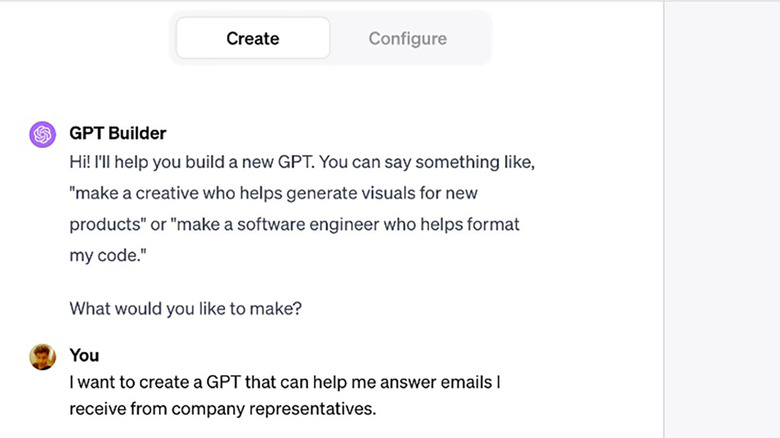Click the purple GPT Builder logo icon
The image size is (780, 438).
click(42, 134)
